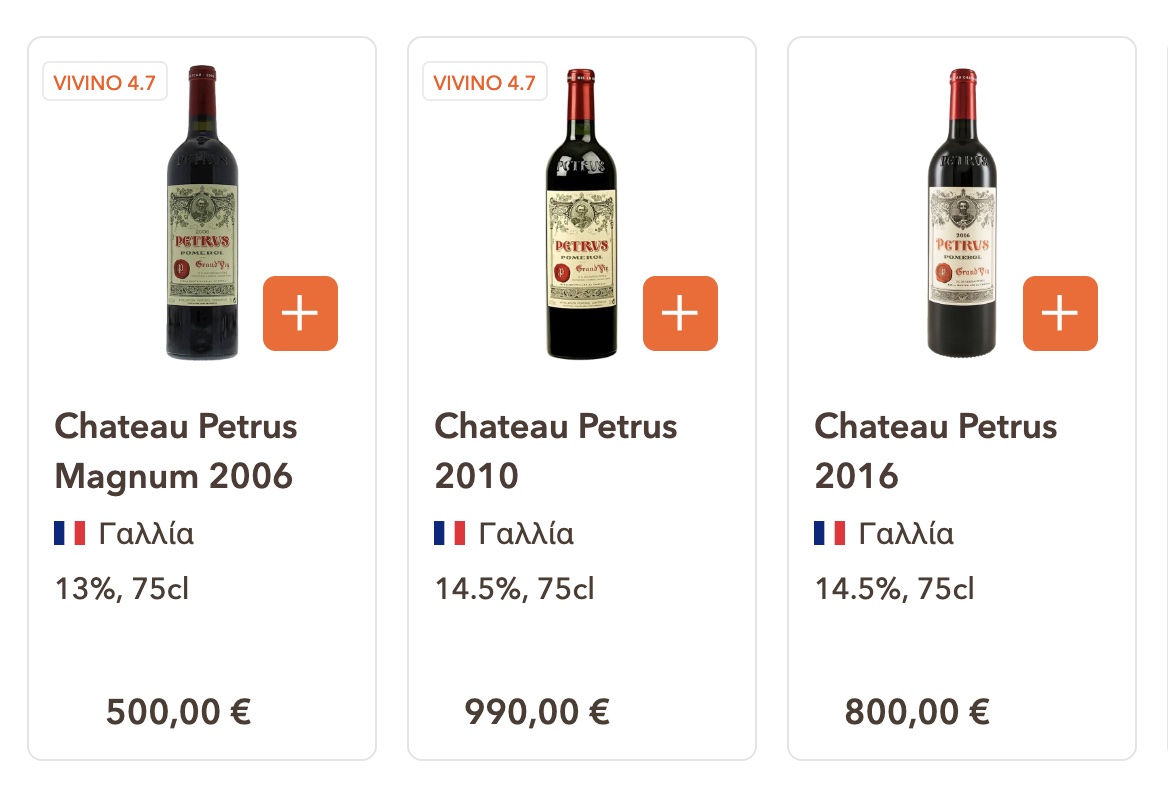Click the 500,00 € price
Screen dimensions: 1168x794
tap(178, 712)
